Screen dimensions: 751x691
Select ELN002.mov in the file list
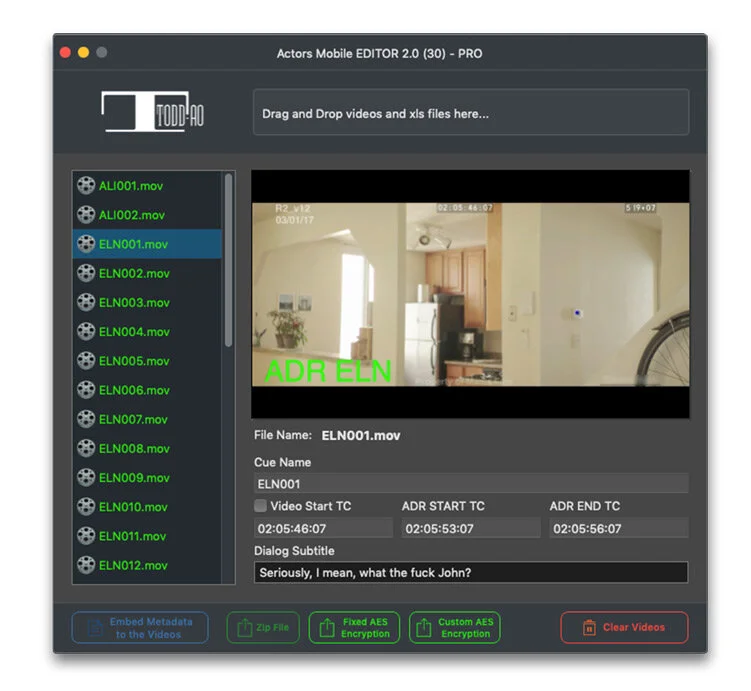147,273
